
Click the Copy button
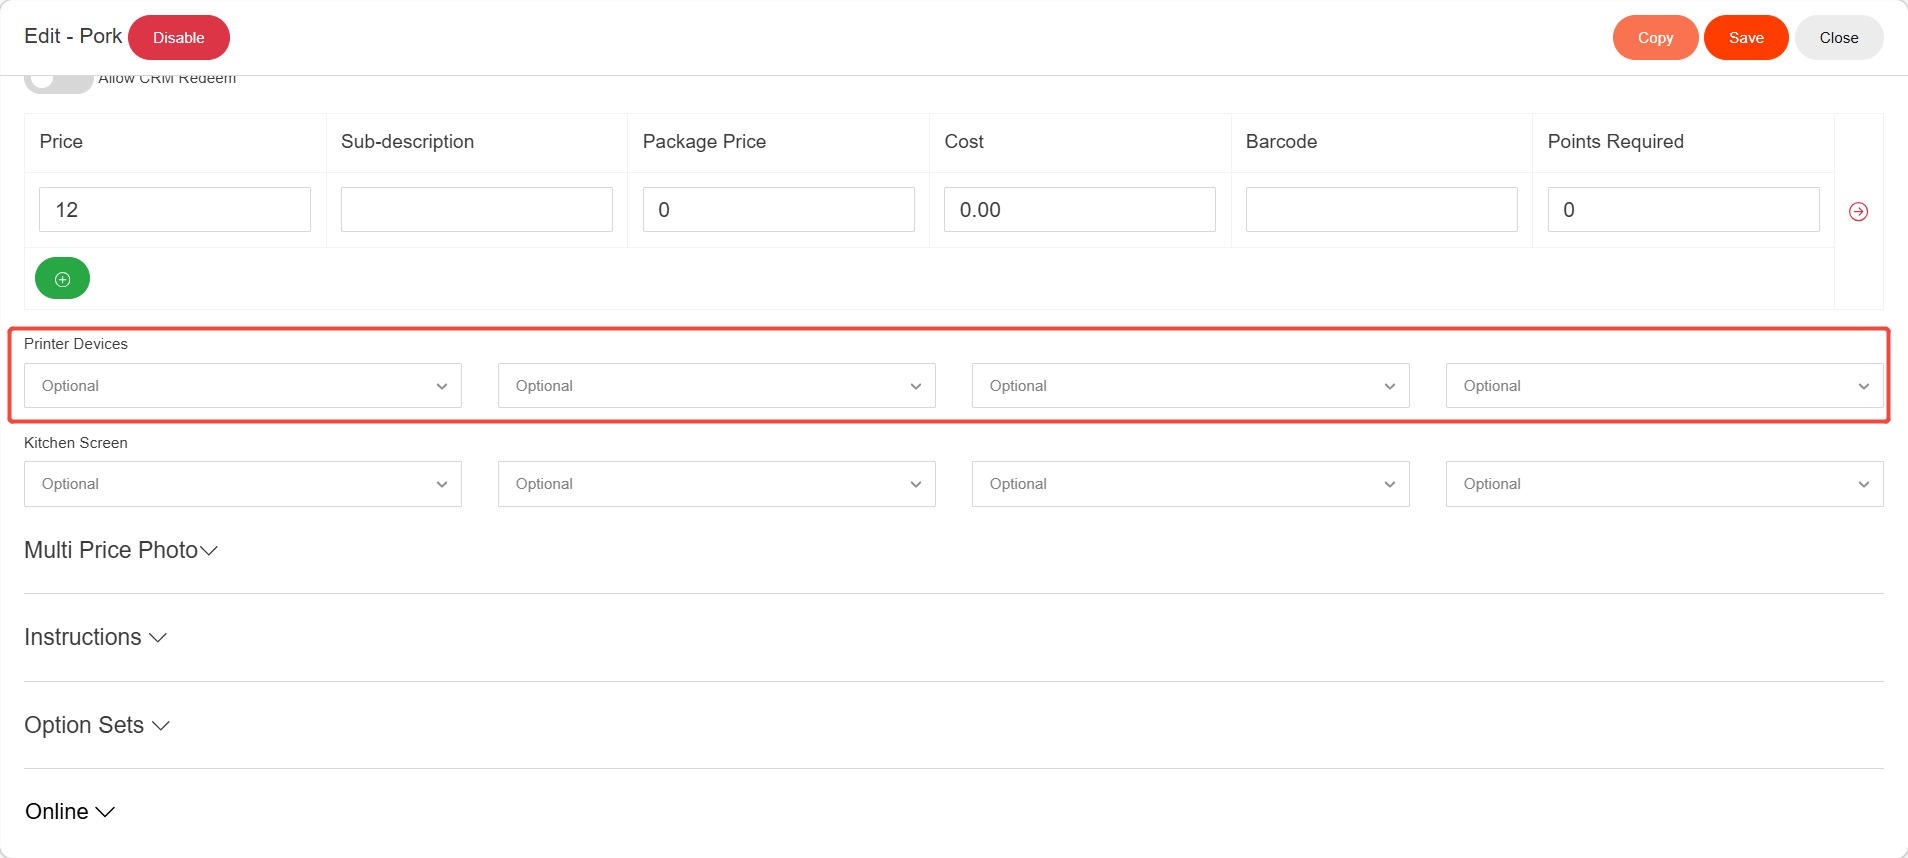point(1655,38)
